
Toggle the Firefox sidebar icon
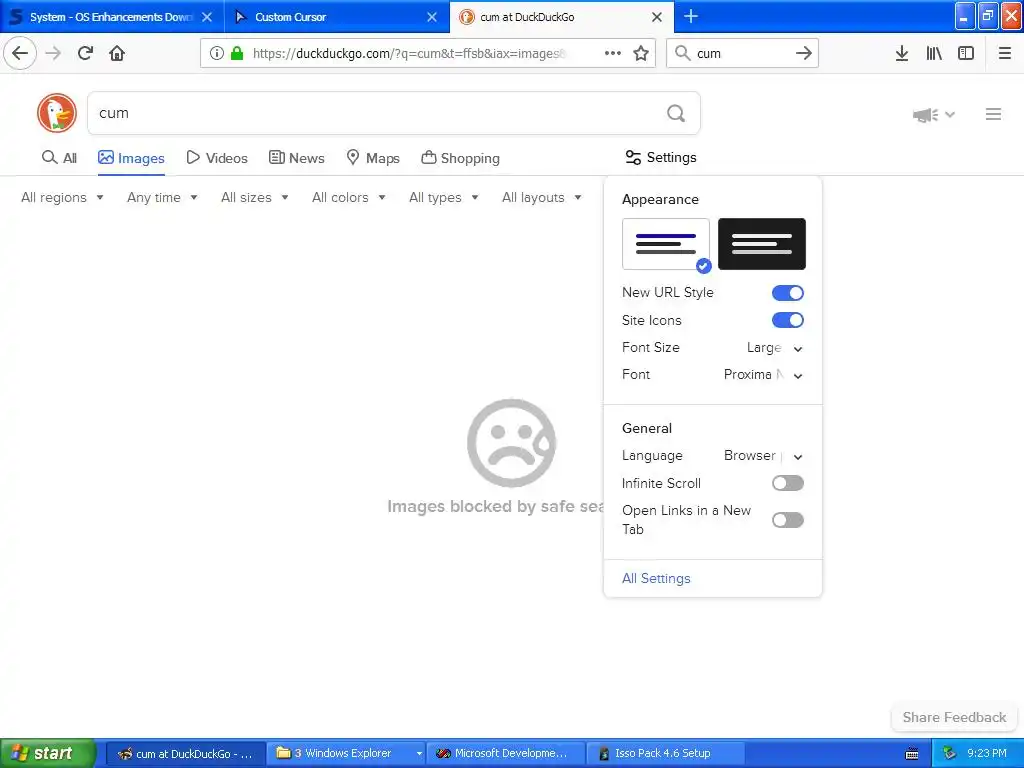pos(966,53)
